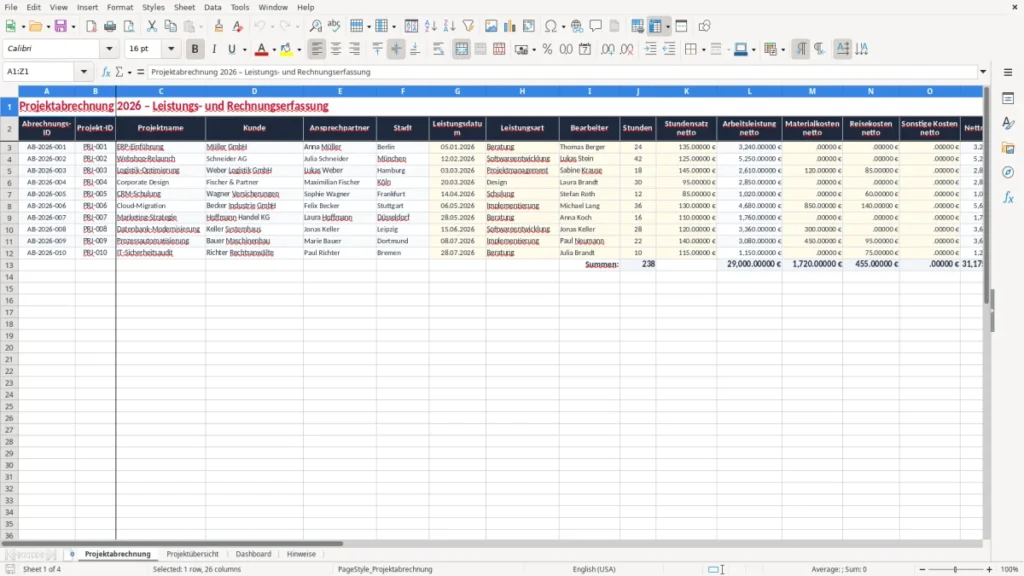Open the Underline style dropdown arrow

(x=244, y=50)
